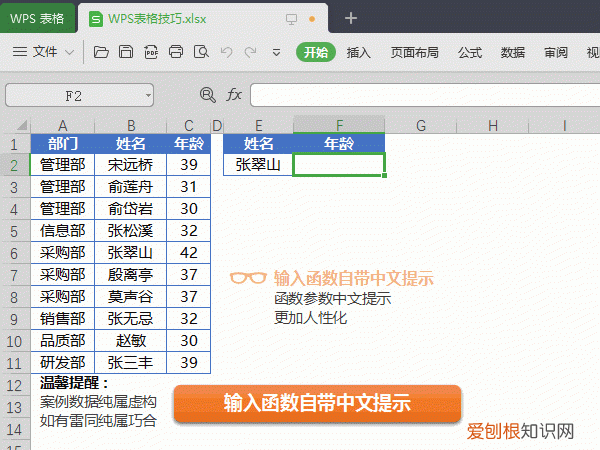The image size is (600, 450).
Task: Click the new tab plus button
Action: coord(351,18)
